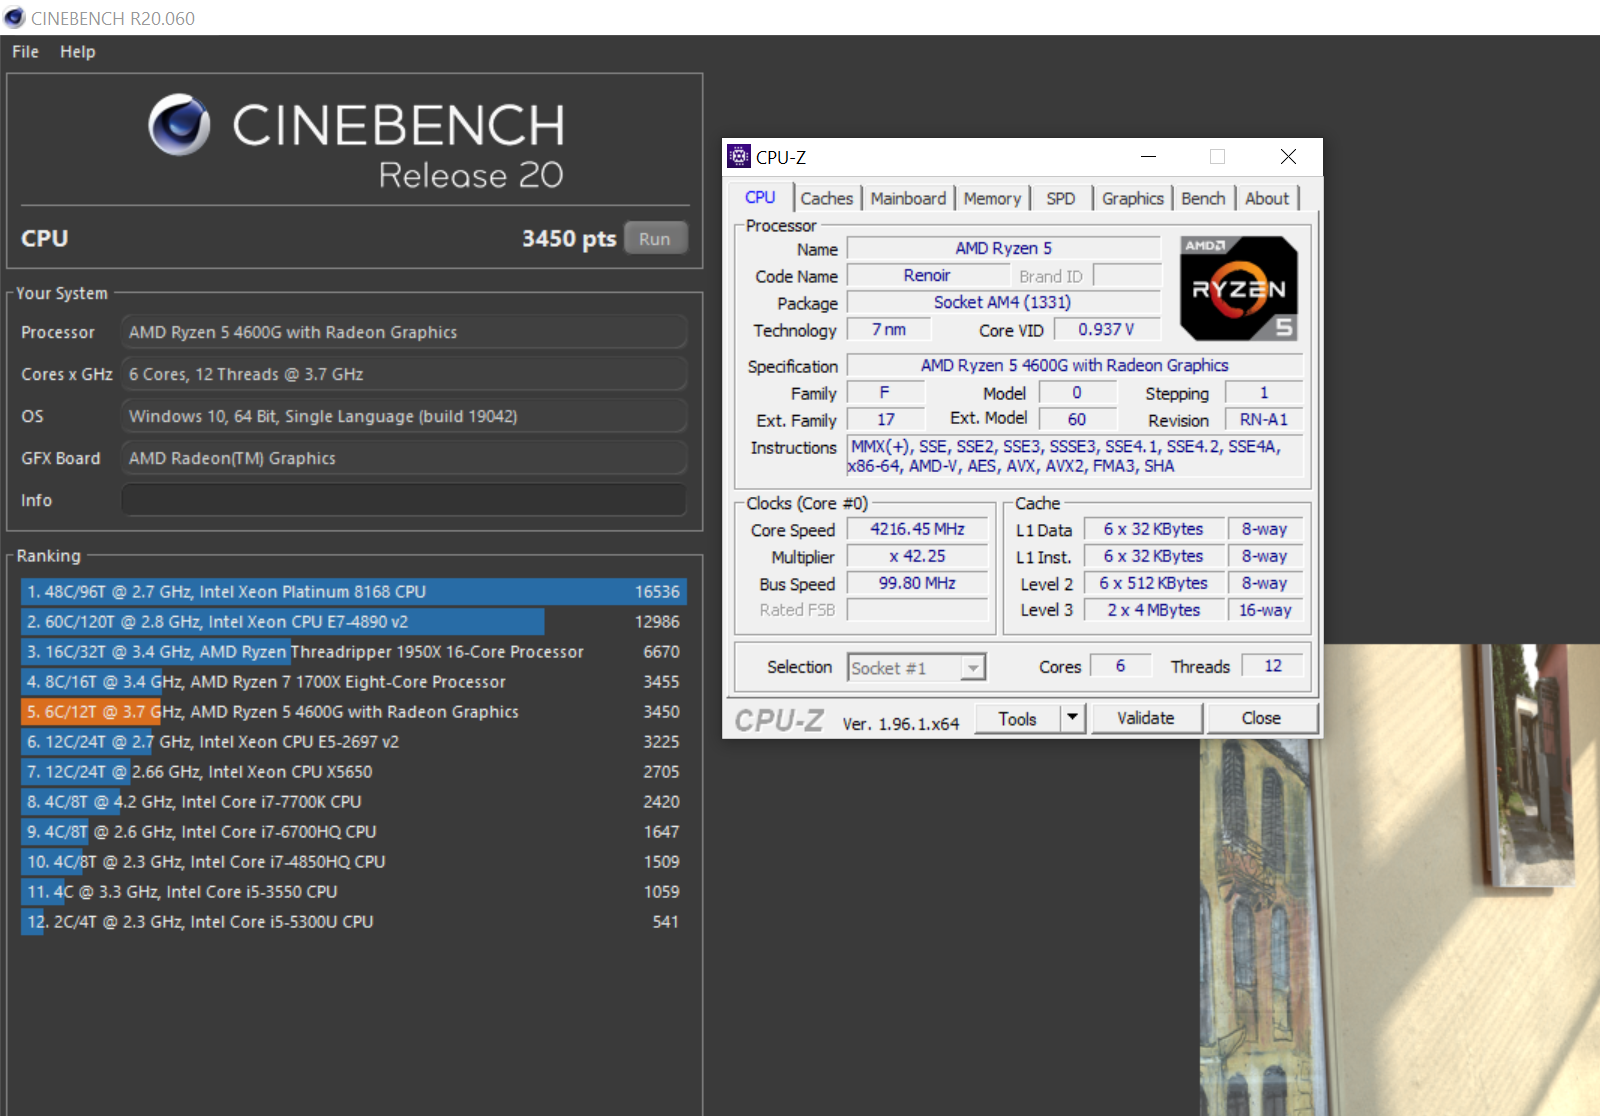The height and width of the screenshot is (1116, 1600).
Task: Click the CPU-Z app icon in title bar
Action: click(739, 156)
